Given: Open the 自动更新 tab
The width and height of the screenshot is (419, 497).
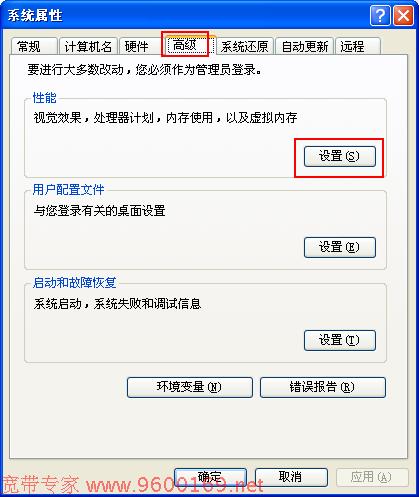Looking at the screenshot, I should click(x=305, y=46).
